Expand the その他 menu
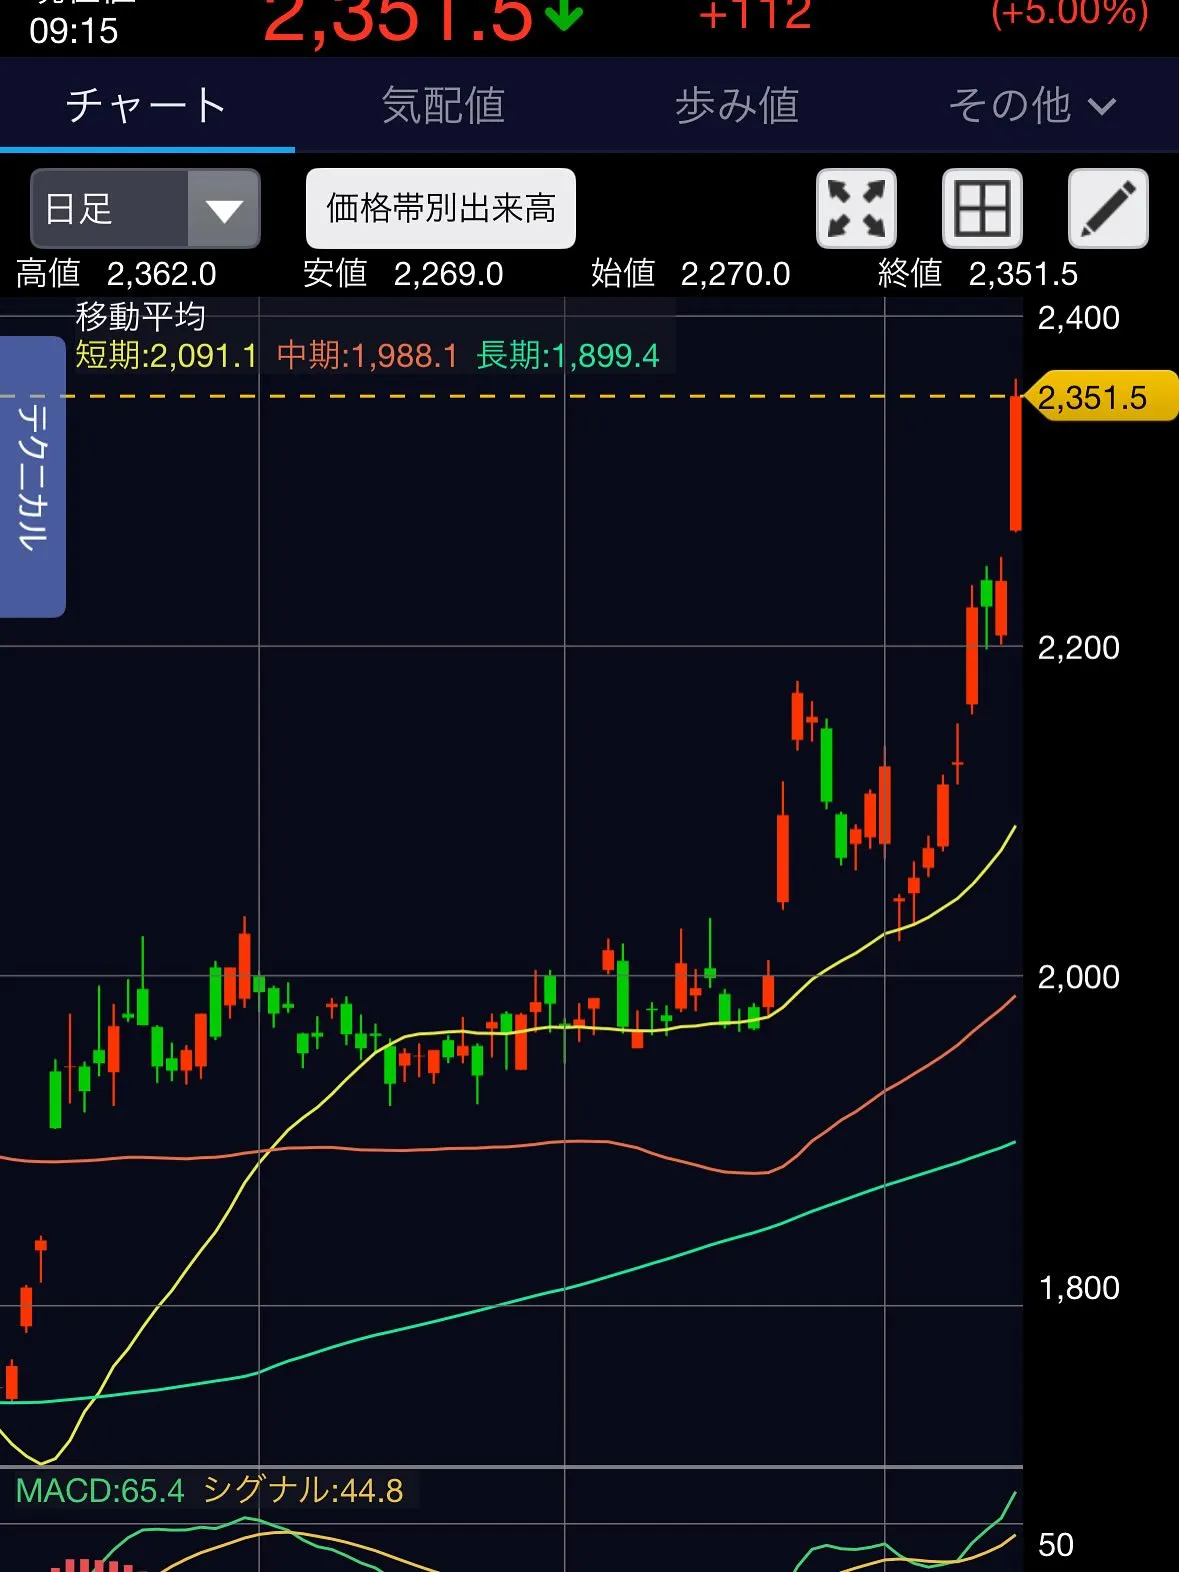The image size is (1179, 1572). click(x=1031, y=106)
